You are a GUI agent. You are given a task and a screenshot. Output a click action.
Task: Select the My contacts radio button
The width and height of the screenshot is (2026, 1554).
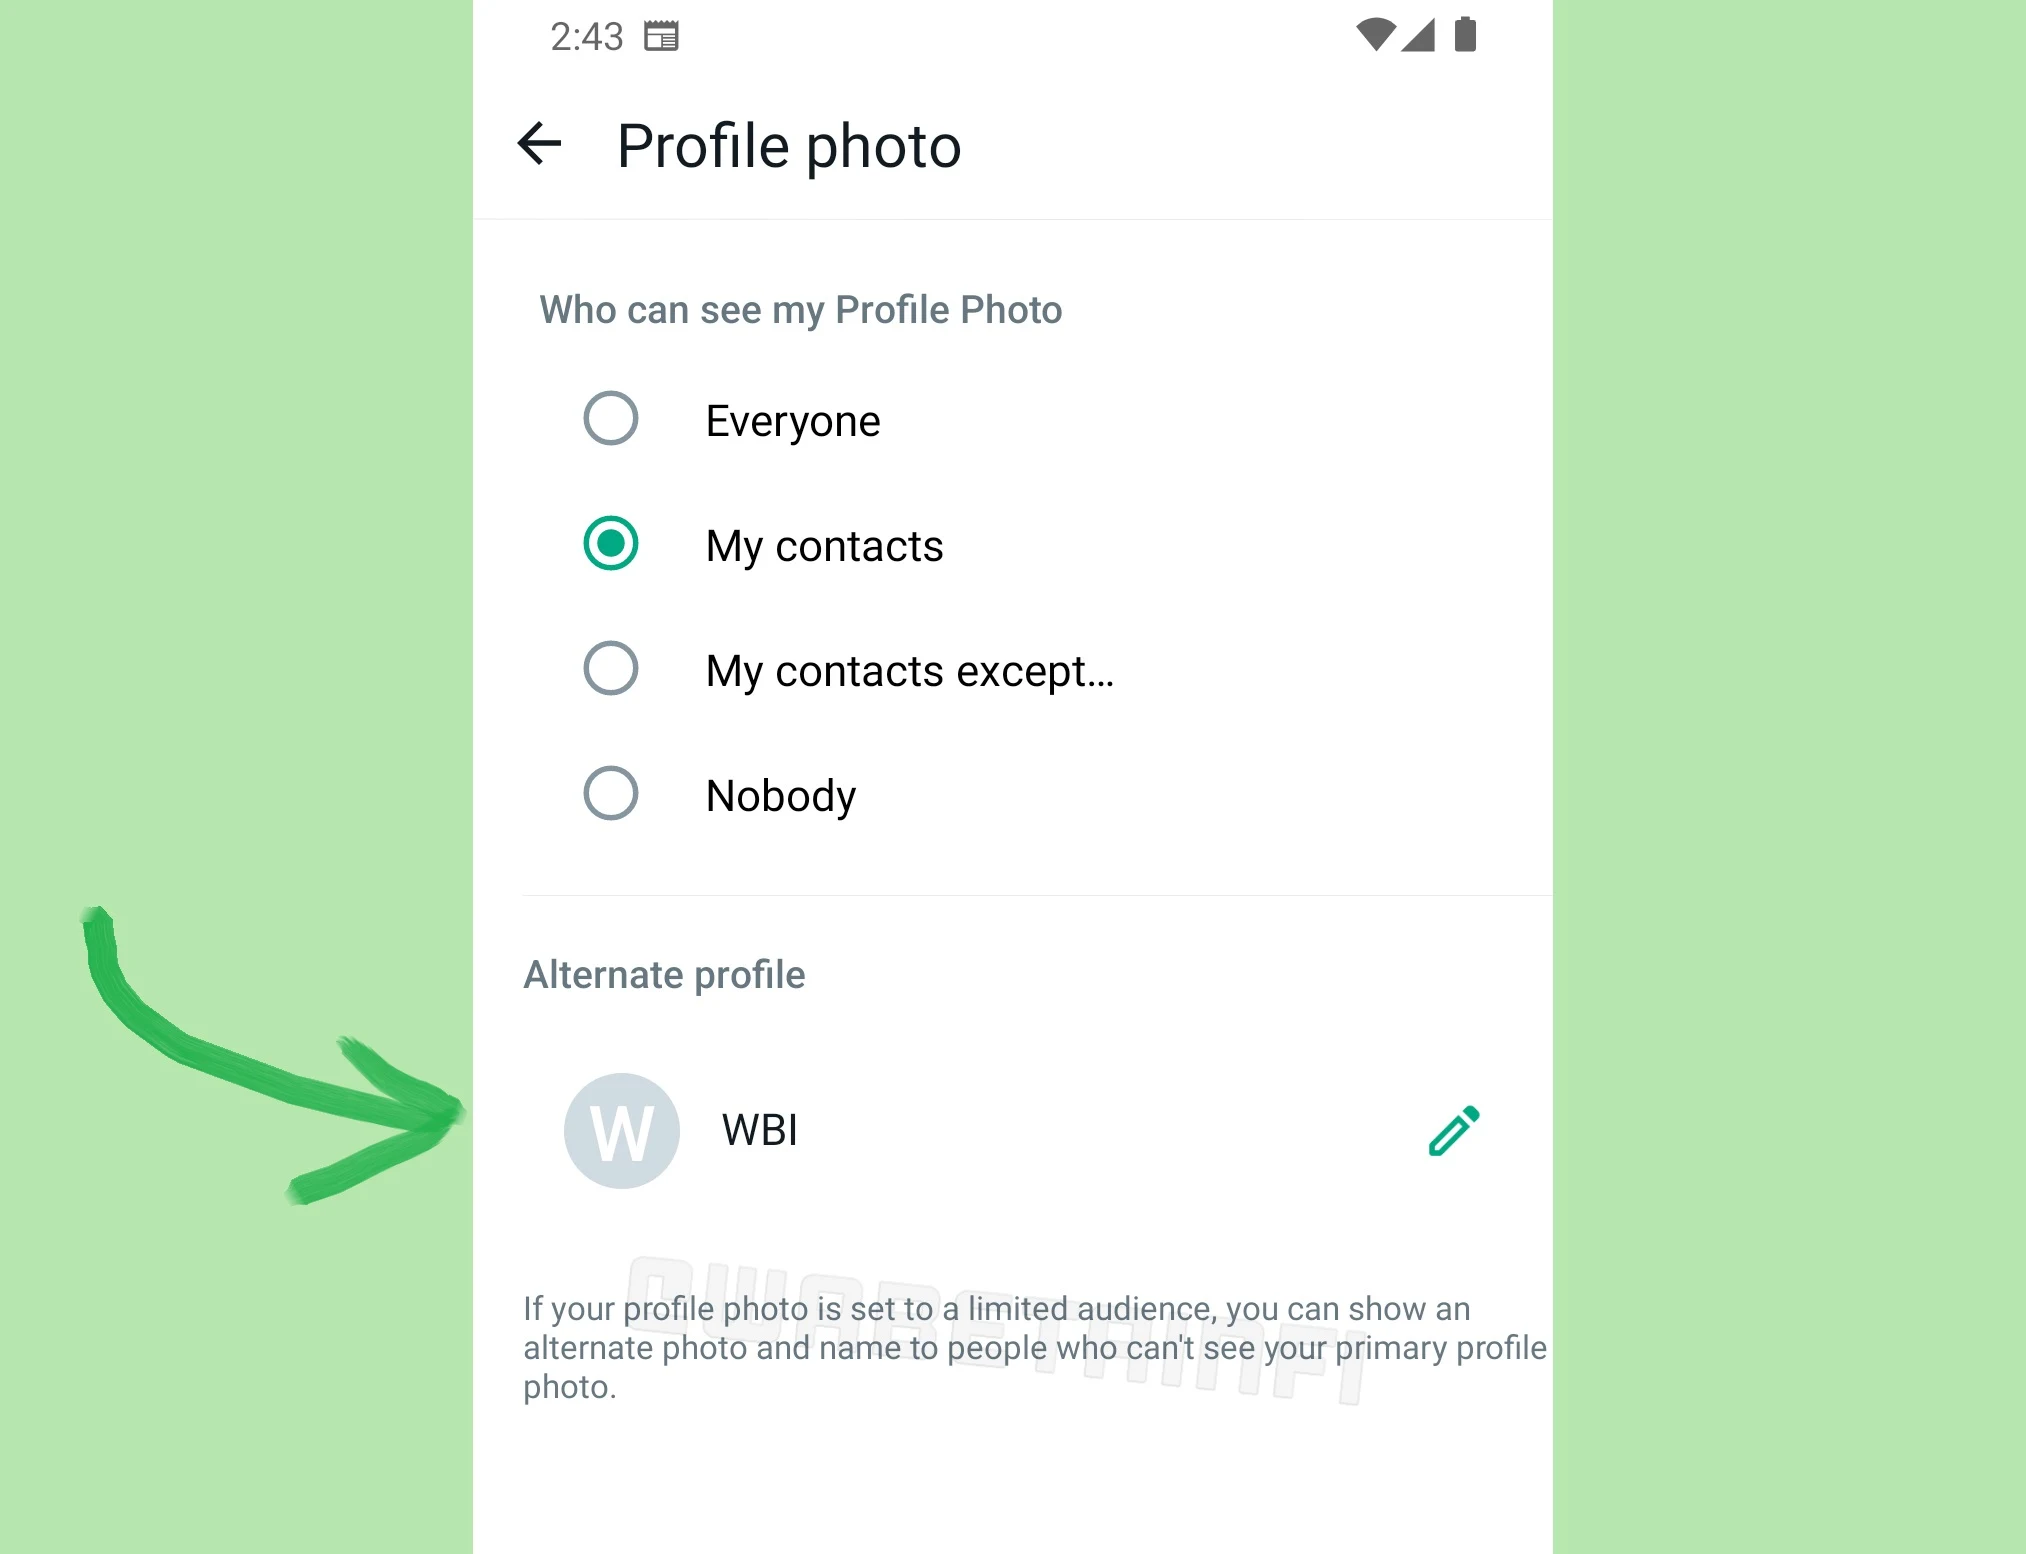point(611,543)
